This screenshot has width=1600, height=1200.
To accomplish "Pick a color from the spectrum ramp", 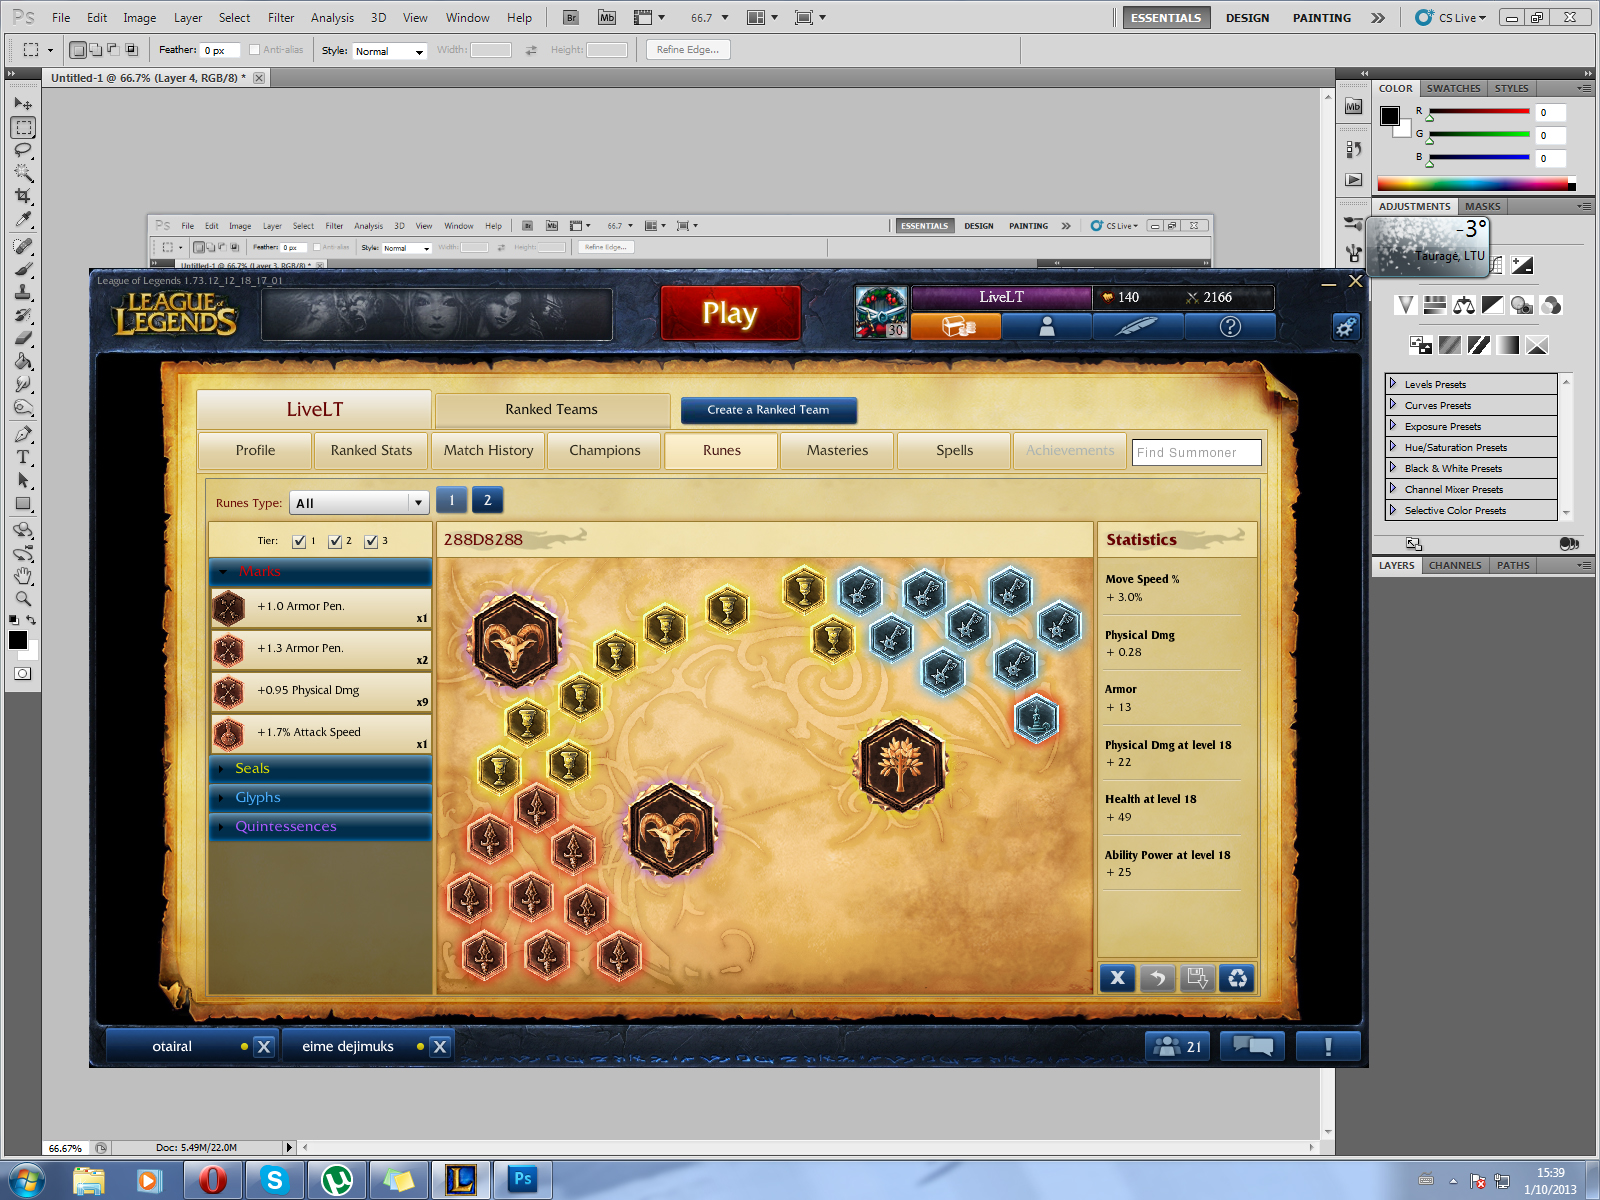I will point(1476,184).
